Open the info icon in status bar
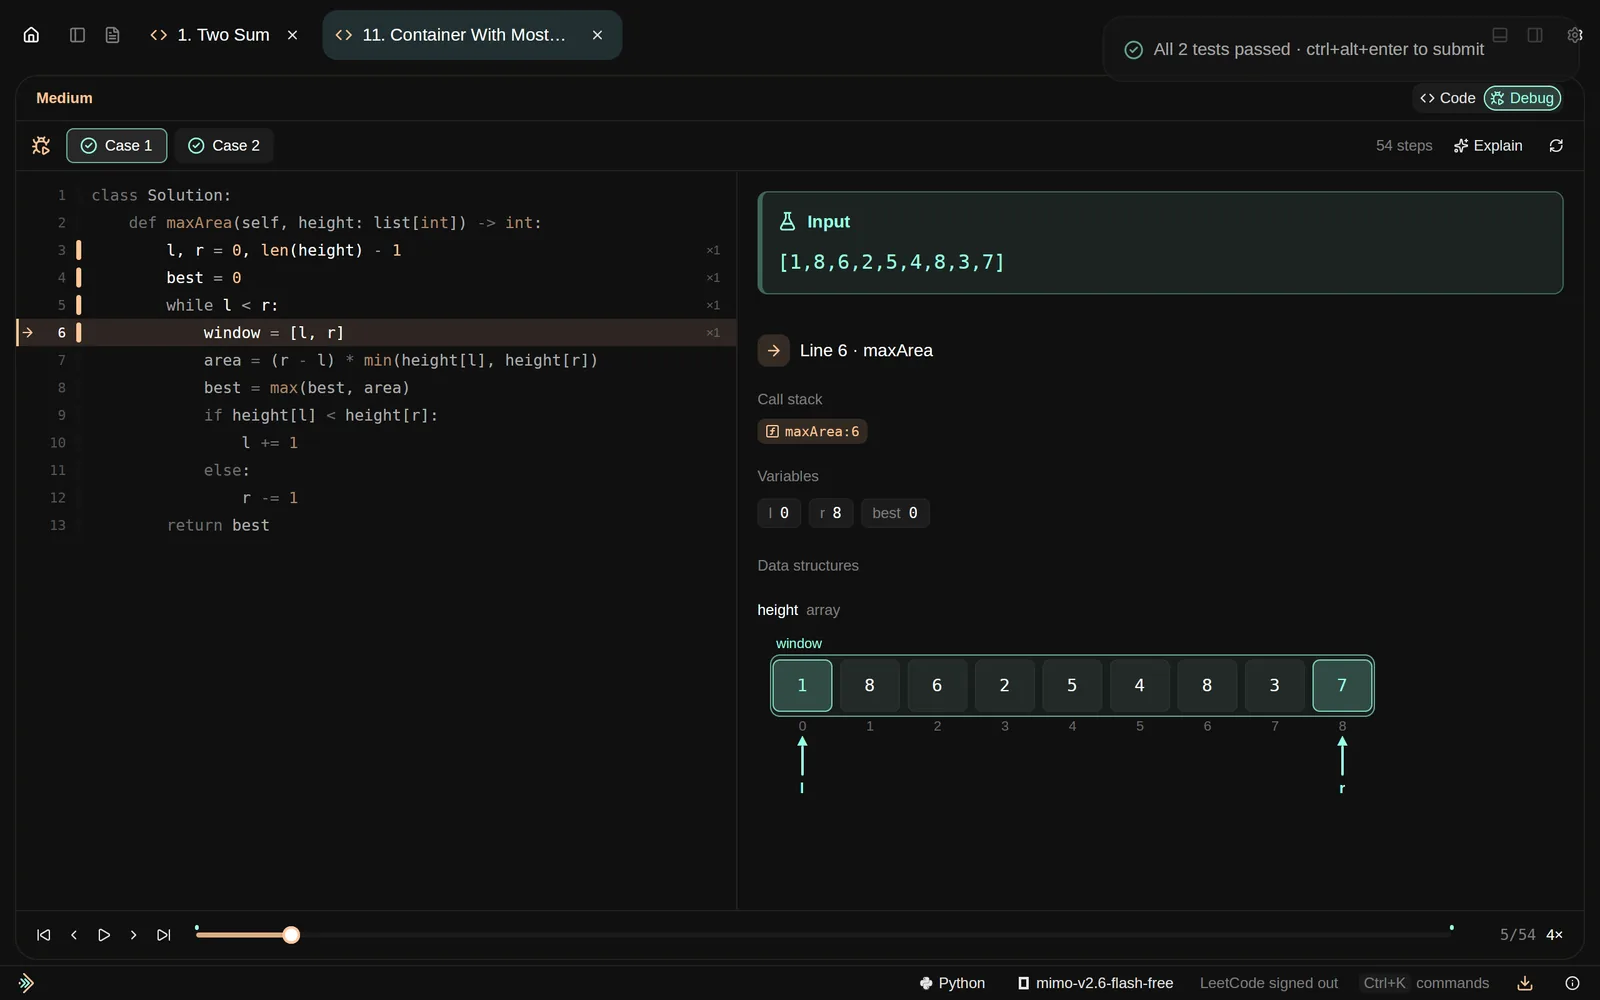Image resolution: width=1600 pixels, height=1000 pixels. click(1572, 983)
